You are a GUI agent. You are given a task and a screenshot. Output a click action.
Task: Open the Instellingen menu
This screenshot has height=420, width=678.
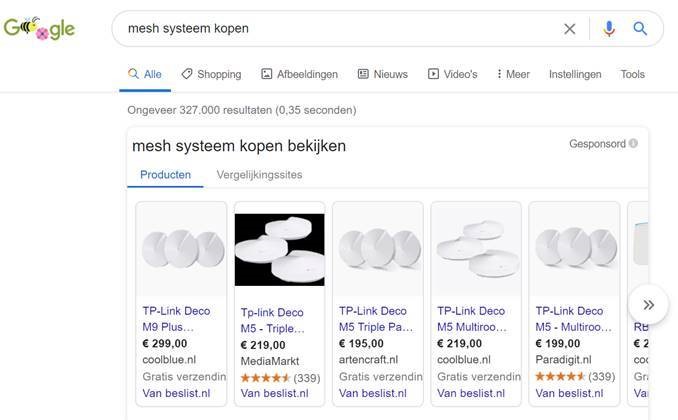tap(575, 74)
